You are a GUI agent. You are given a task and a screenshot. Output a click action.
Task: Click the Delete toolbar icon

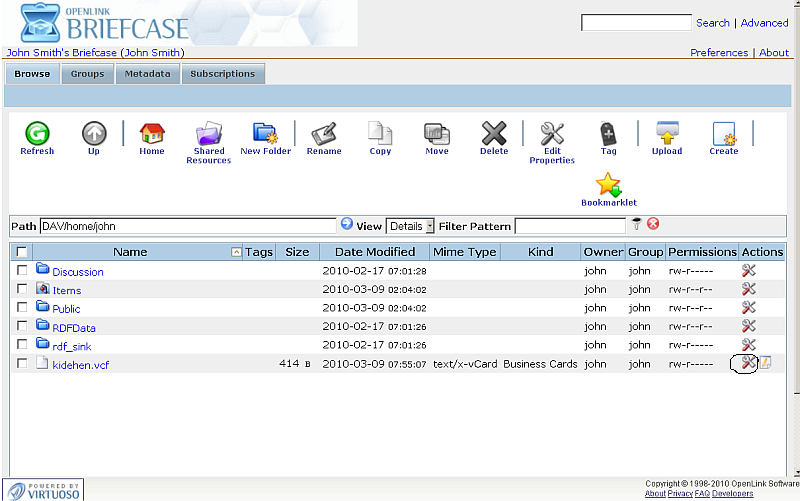(494, 134)
